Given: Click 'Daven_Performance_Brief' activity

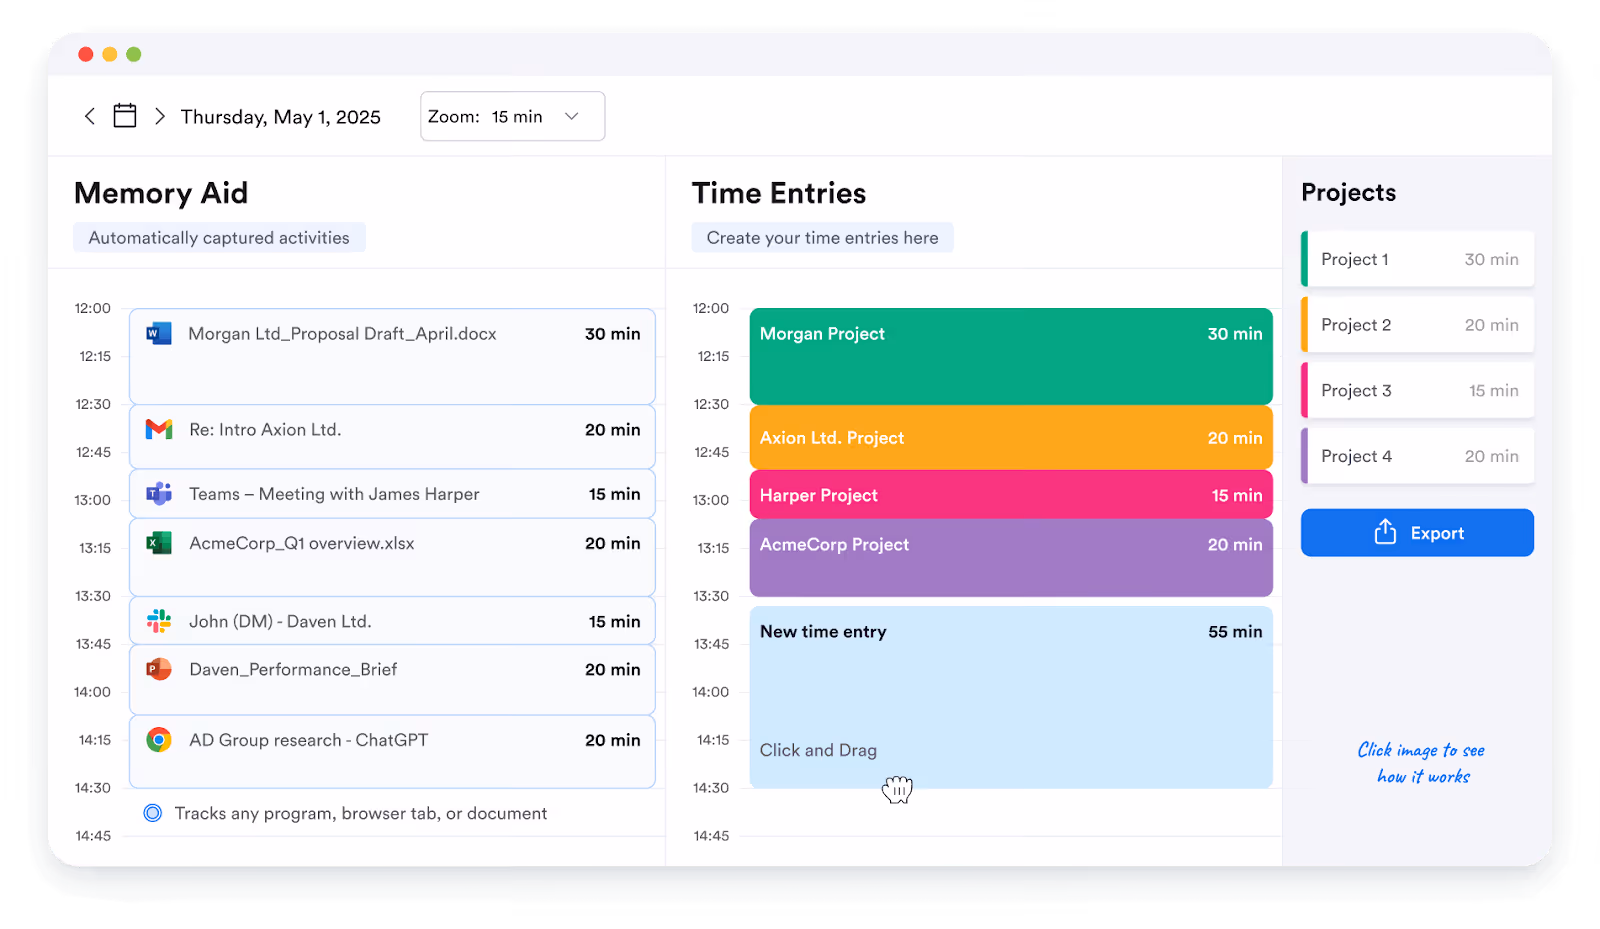Looking at the screenshot, I should pyautogui.click(x=392, y=680).
